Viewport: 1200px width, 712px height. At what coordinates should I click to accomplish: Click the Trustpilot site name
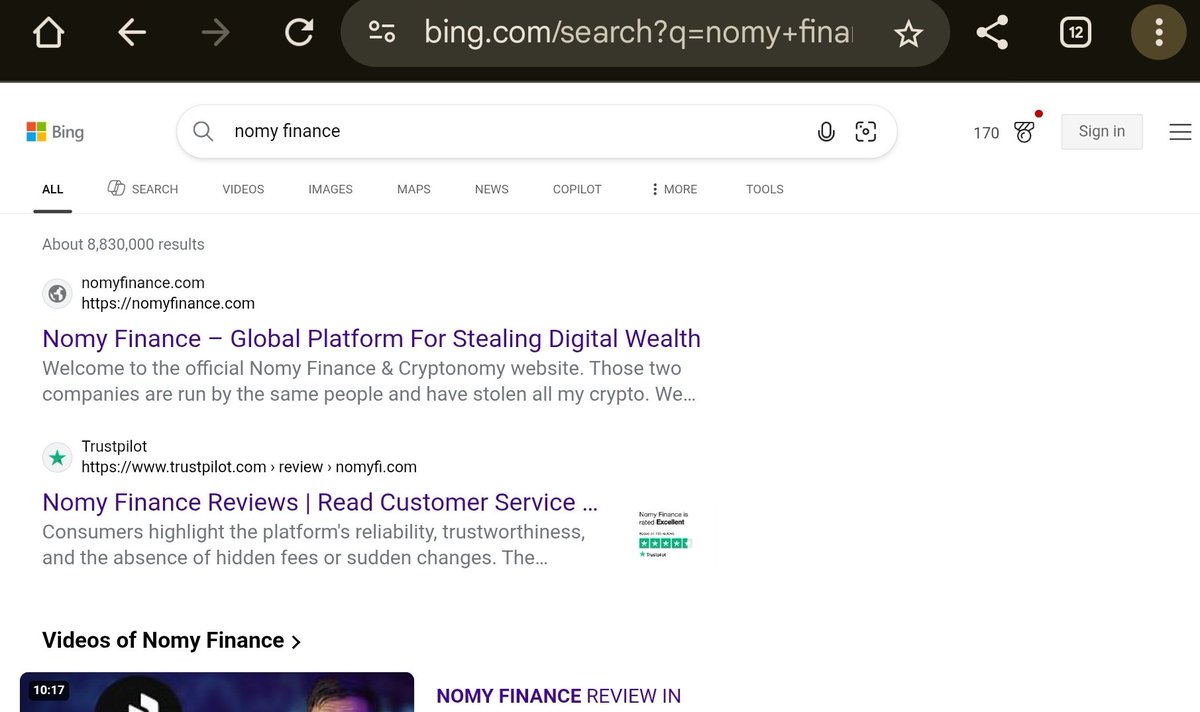[x=114, y=447]
